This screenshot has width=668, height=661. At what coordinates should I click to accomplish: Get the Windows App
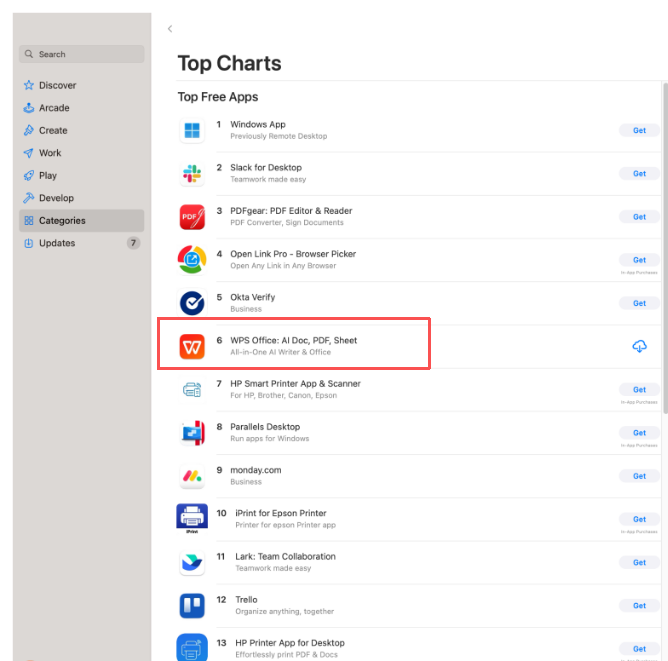[639, 130]
